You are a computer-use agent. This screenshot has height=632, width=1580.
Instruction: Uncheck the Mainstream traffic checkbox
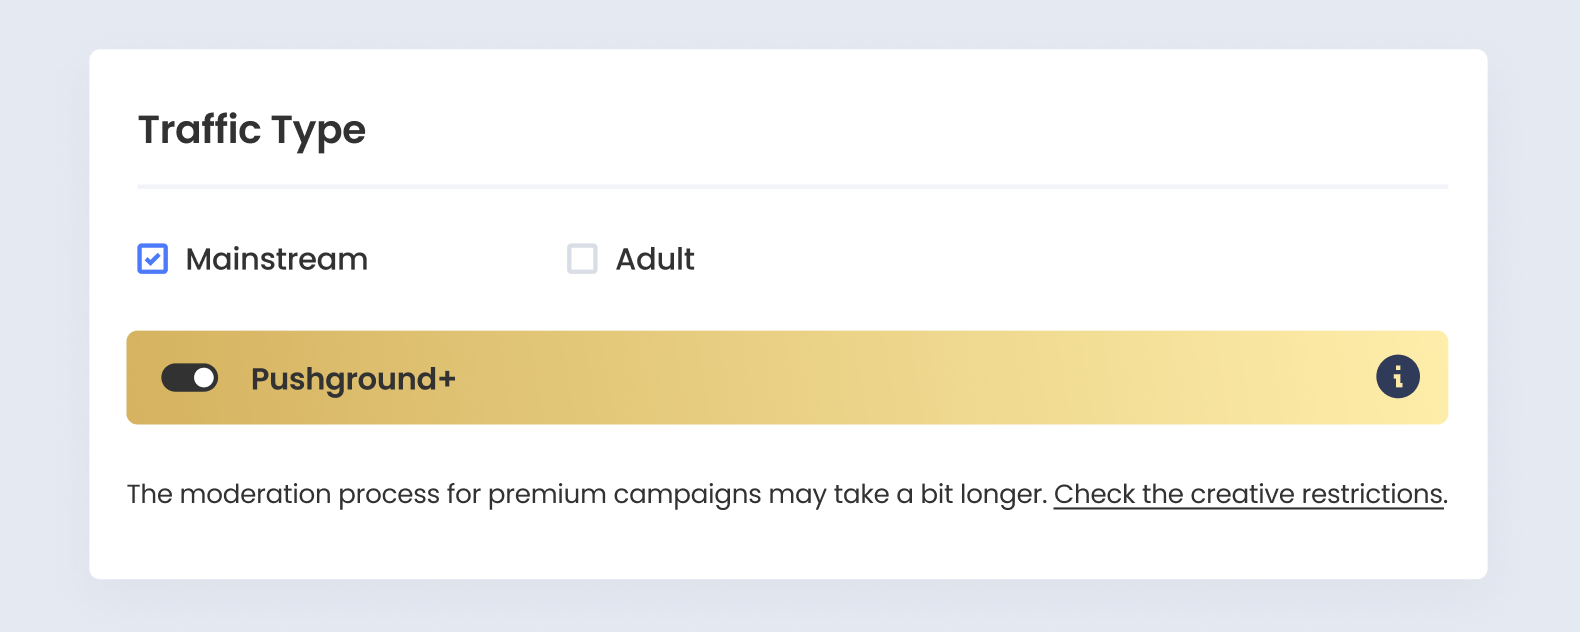[153, 259]
